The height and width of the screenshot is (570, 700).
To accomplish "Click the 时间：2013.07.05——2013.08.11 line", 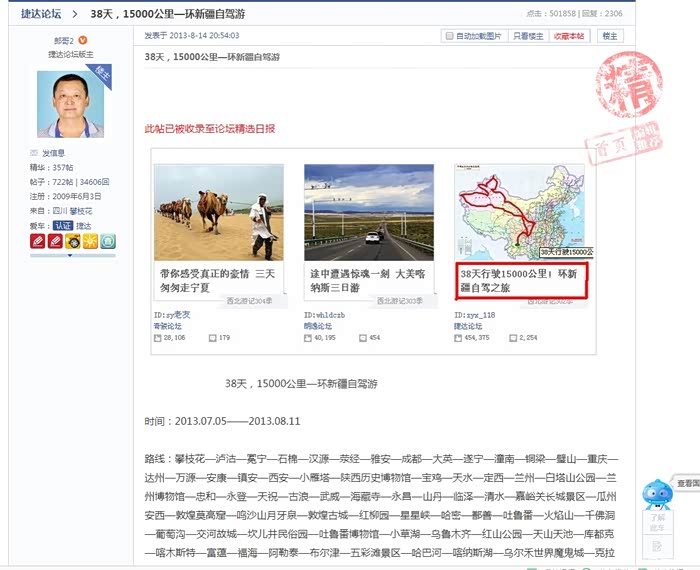I will (x=222, y=421).
